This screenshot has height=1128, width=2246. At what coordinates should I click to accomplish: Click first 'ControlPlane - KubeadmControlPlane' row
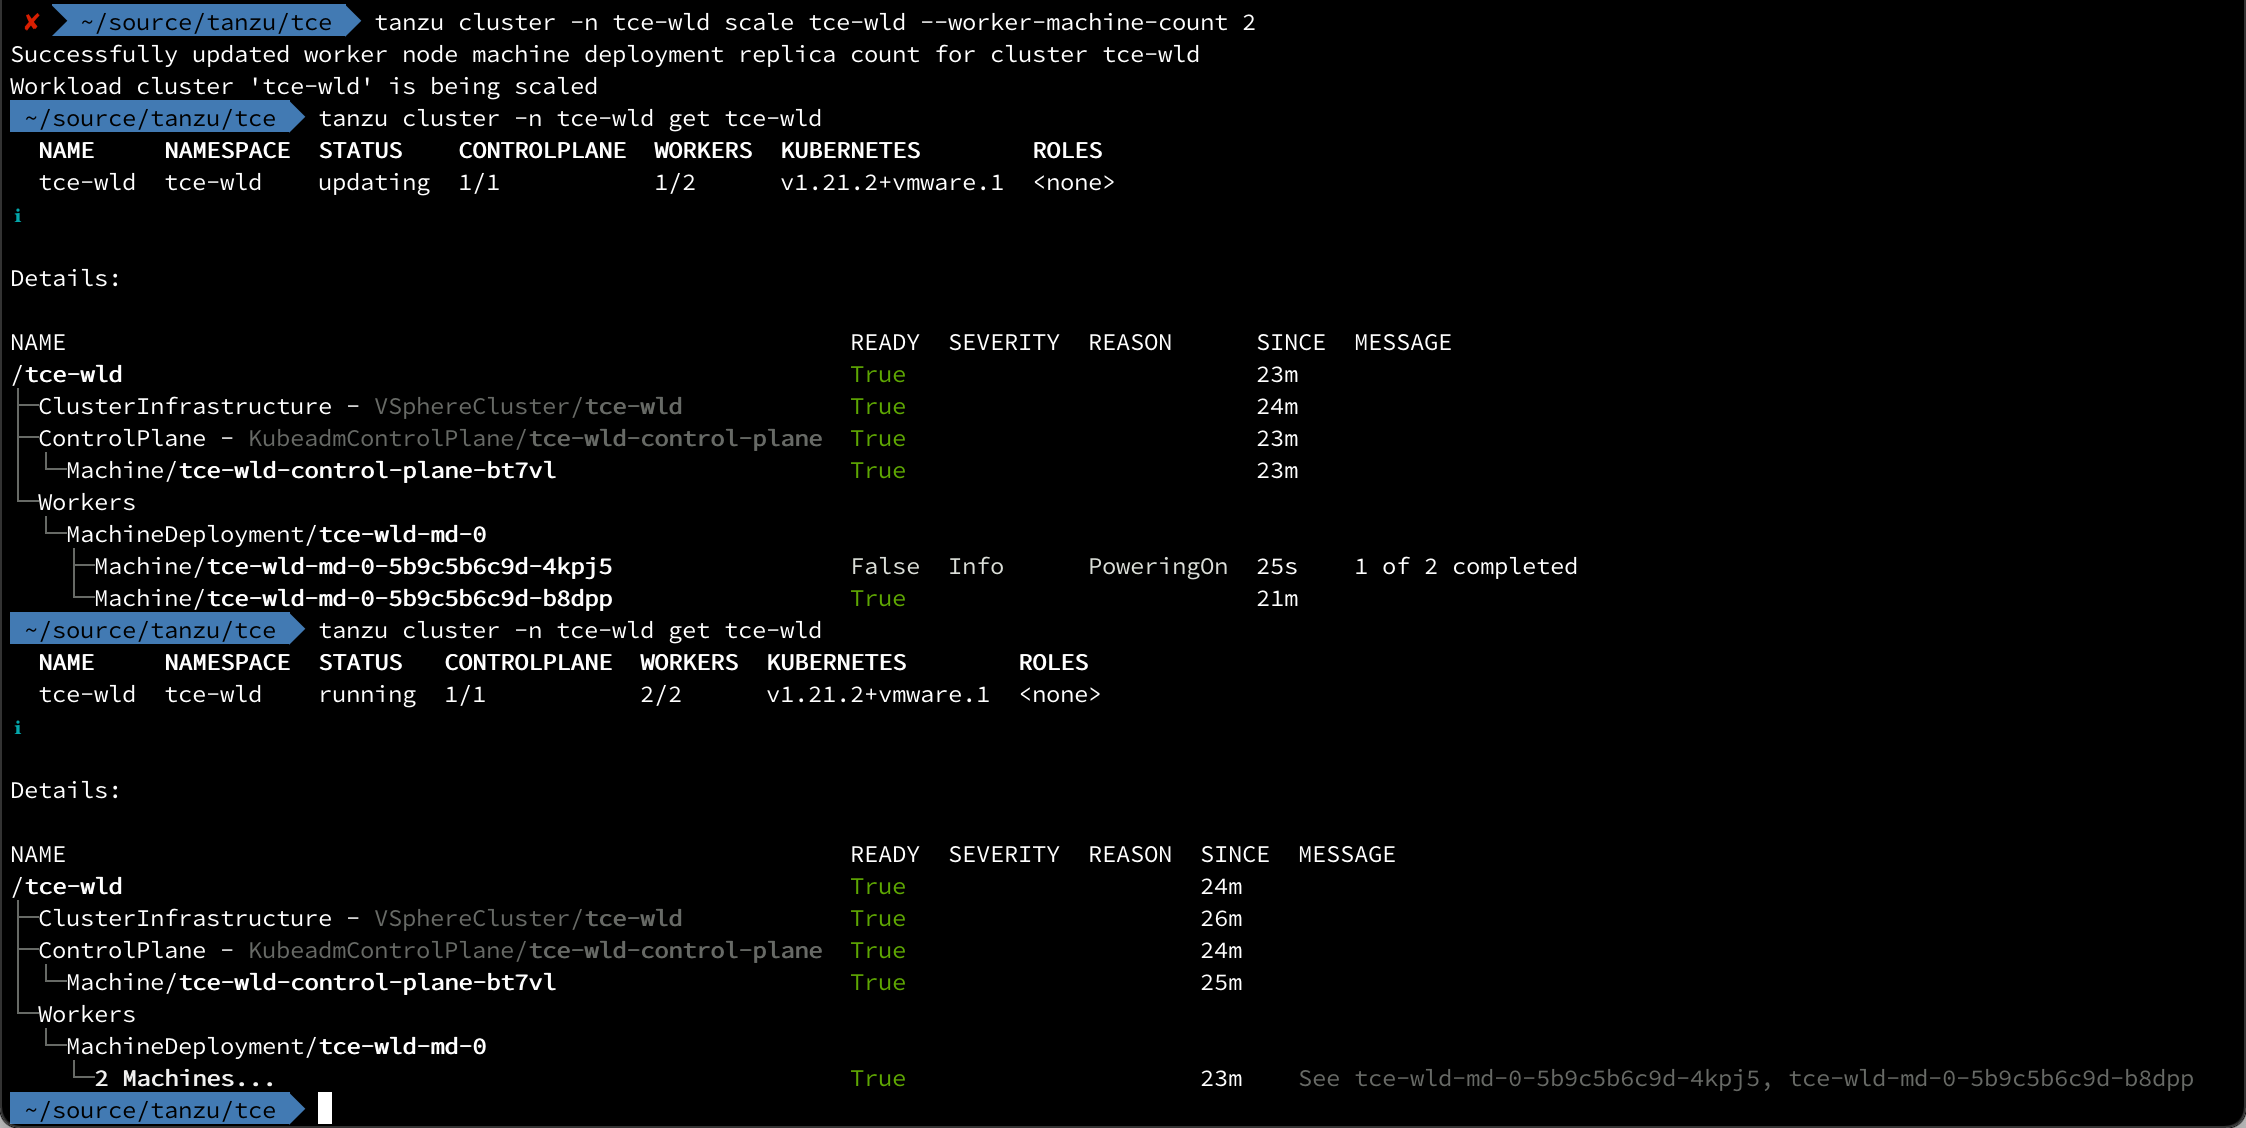click(x=430, y=439)
